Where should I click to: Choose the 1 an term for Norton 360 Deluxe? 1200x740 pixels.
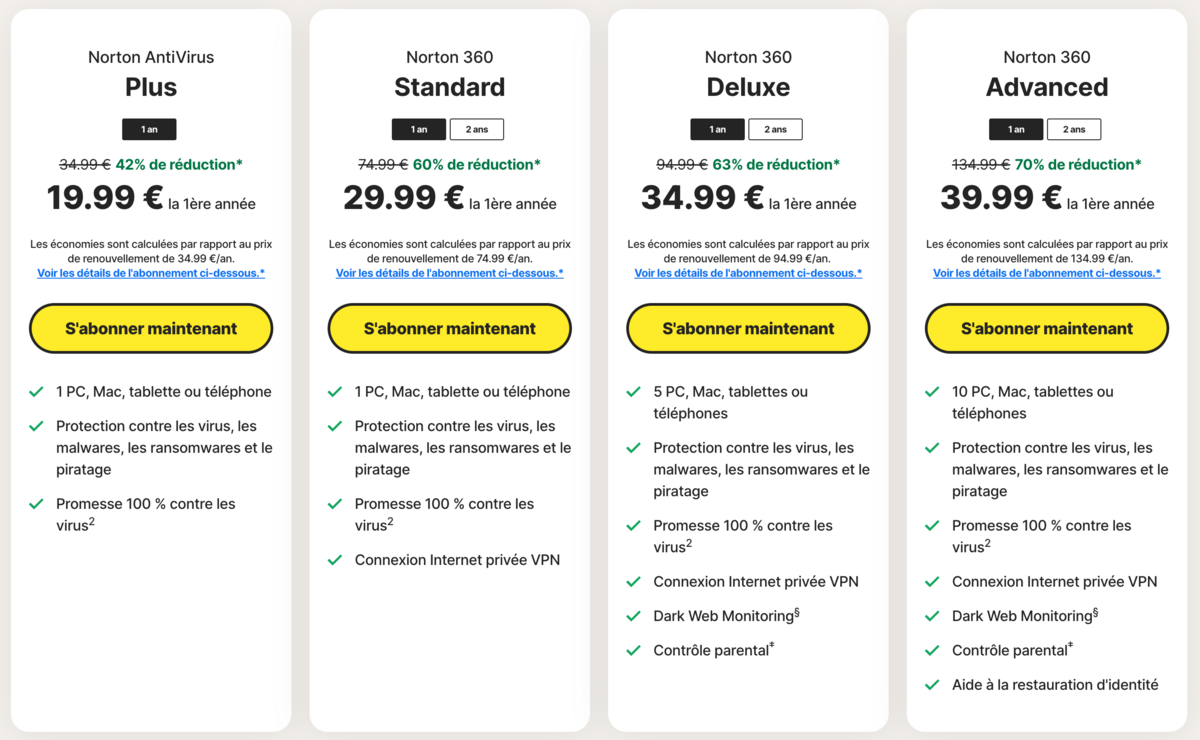[717, 129]
